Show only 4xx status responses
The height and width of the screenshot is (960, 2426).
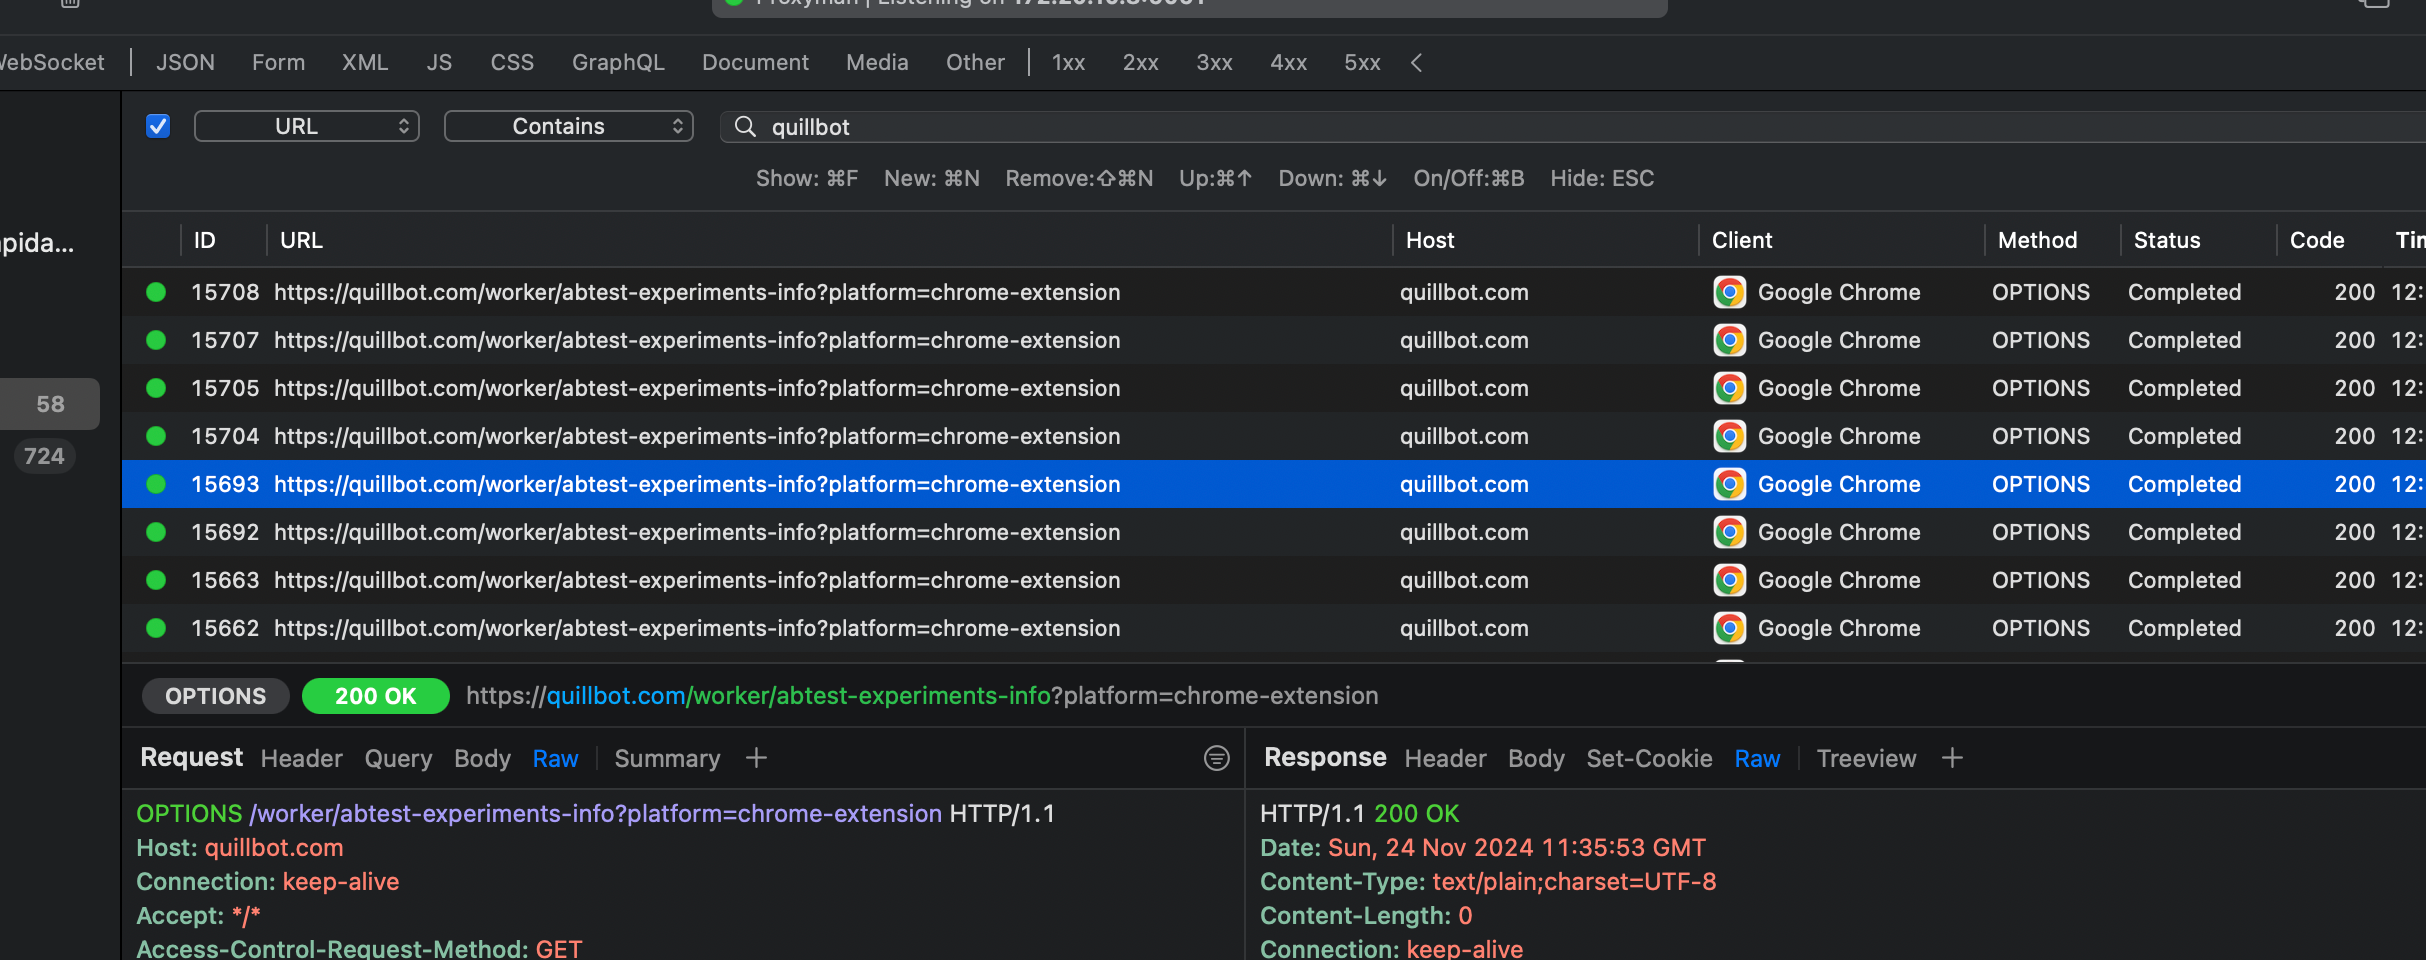tap(1288, 62)
